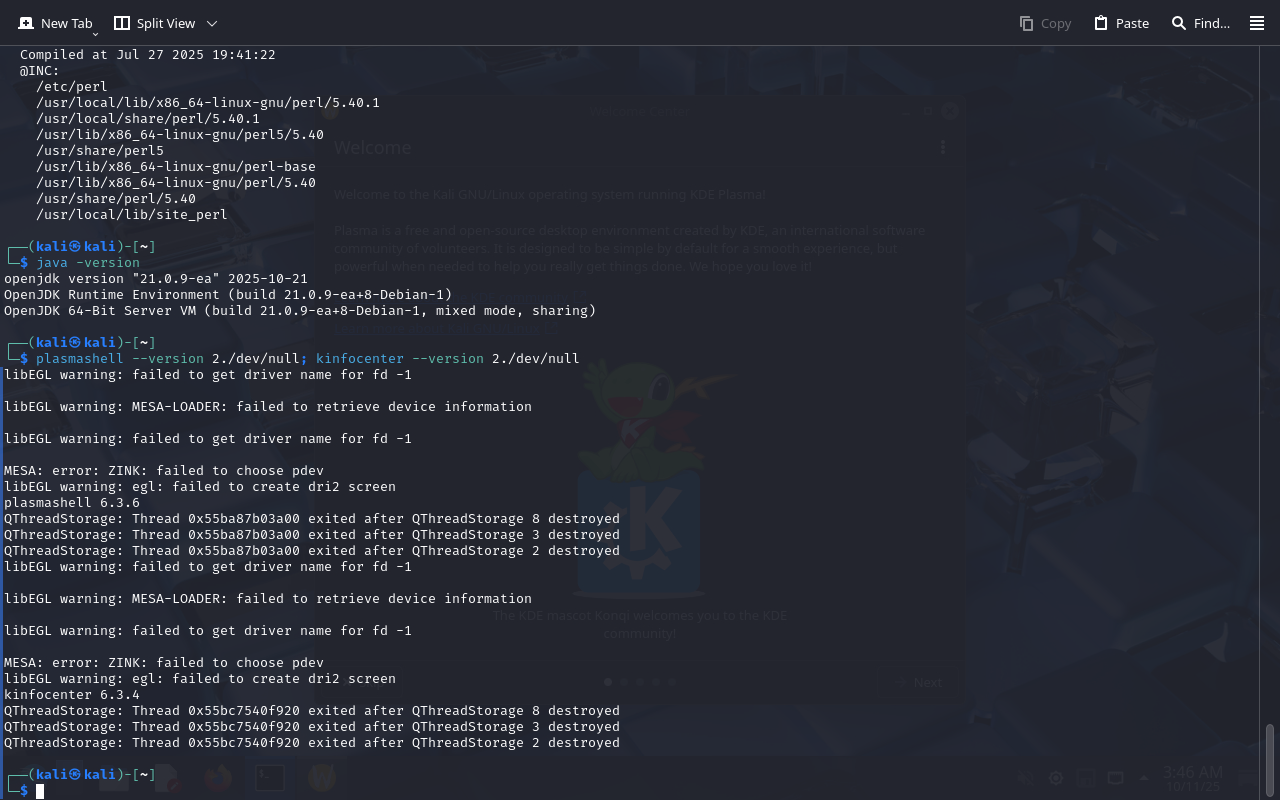Expand the New Tab dropdown arrow
Viewport: 1280px width, 800px height.
coord(95,34)
